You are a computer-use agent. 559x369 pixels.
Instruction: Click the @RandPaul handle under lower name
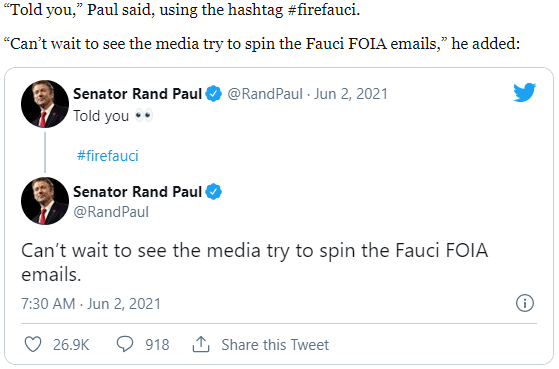(111, 212)
